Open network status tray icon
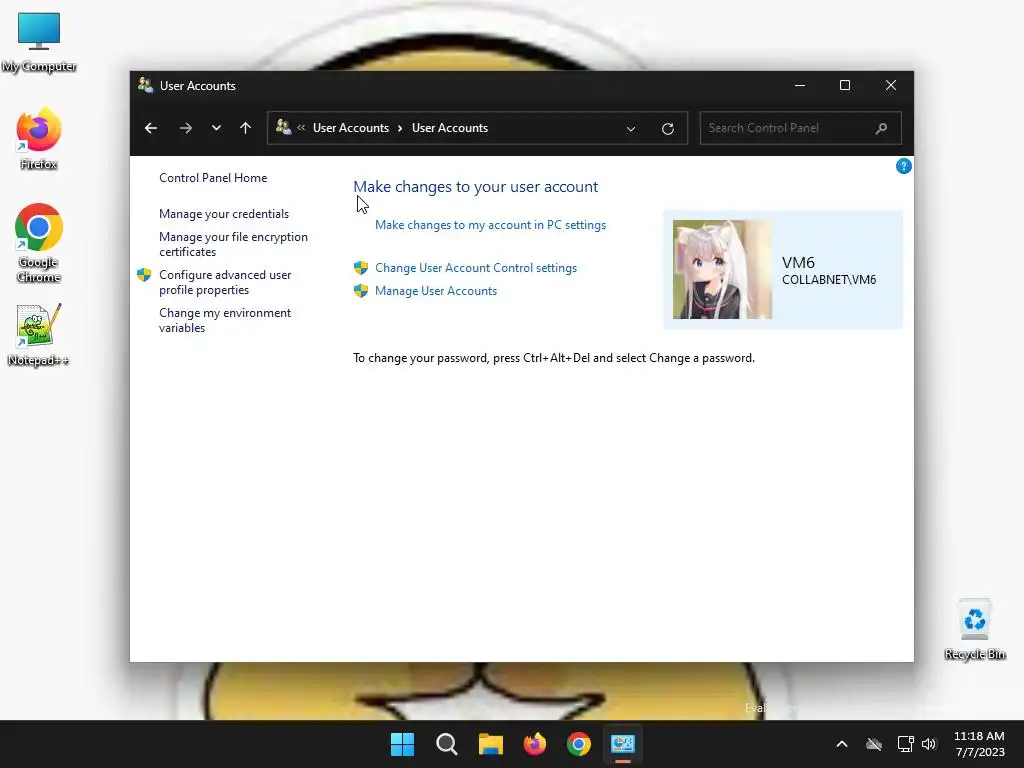Image resolution: width=1024 pixels, height=768 pixels. point(905,744)
